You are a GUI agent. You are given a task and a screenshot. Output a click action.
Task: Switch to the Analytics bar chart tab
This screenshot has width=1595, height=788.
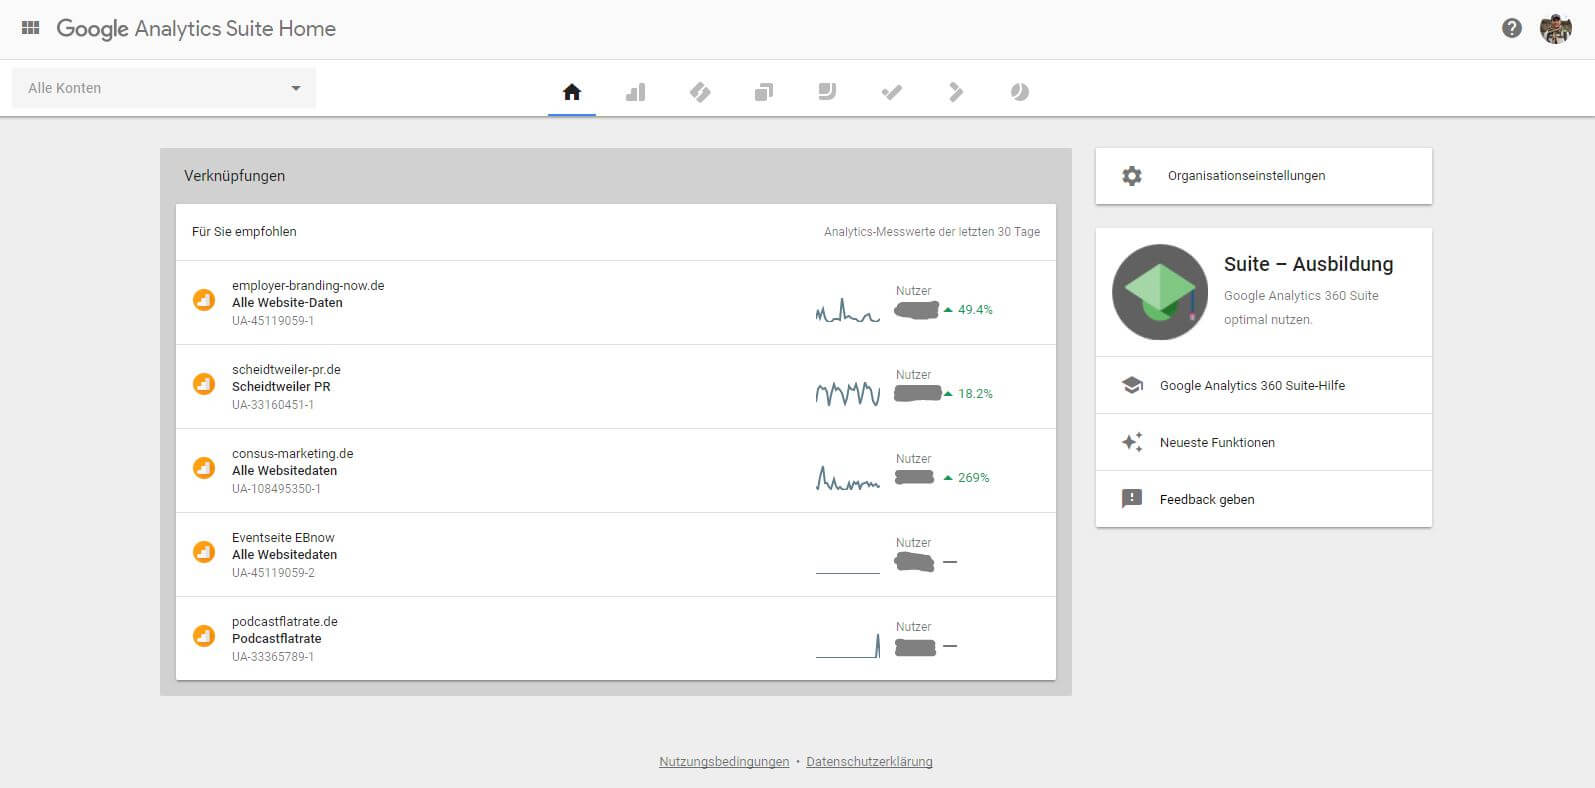[636, 92]
